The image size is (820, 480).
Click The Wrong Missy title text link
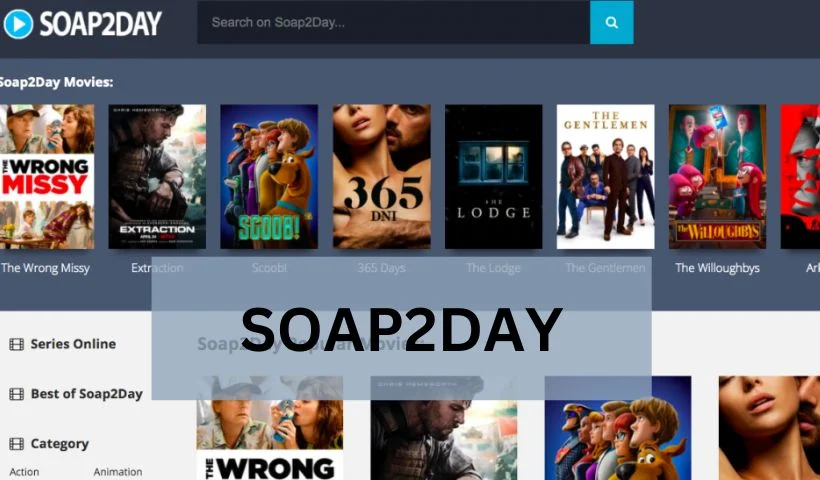45,268
